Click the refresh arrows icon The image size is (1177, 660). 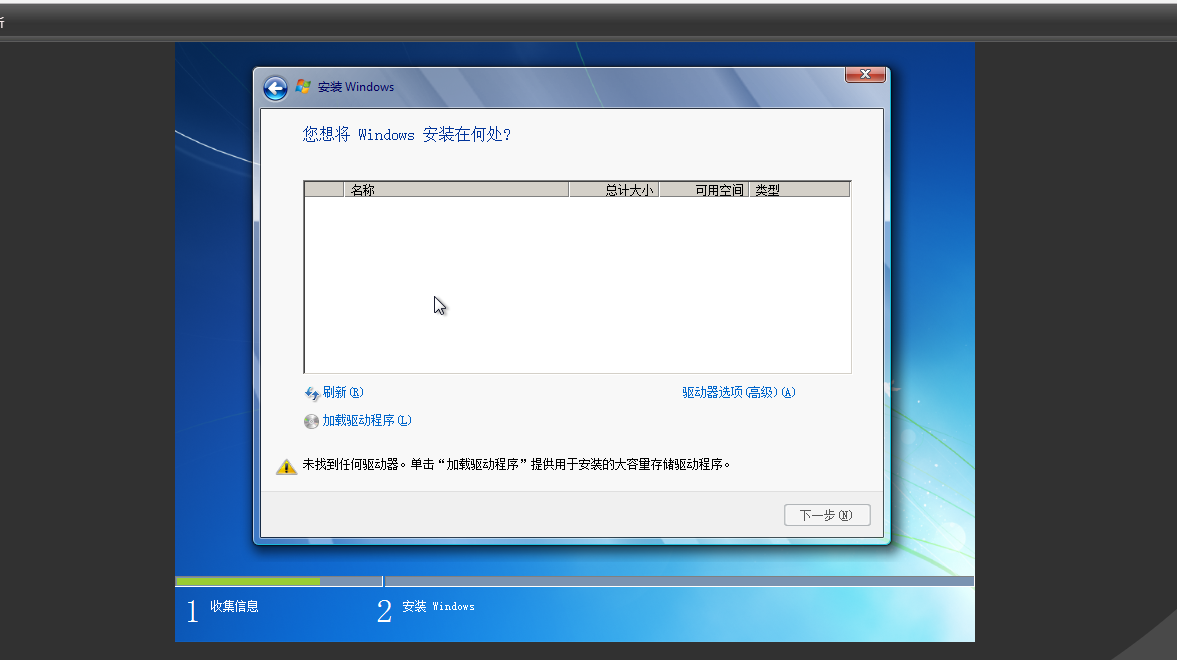pyautogui.click(x=312, y=393)
